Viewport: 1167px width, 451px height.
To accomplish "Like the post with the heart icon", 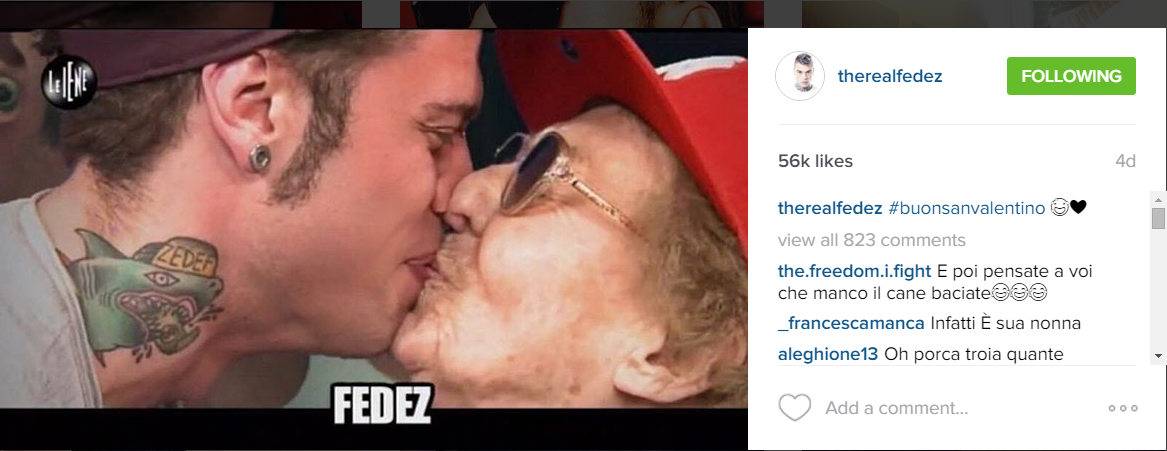I will [x=794, y=408].
